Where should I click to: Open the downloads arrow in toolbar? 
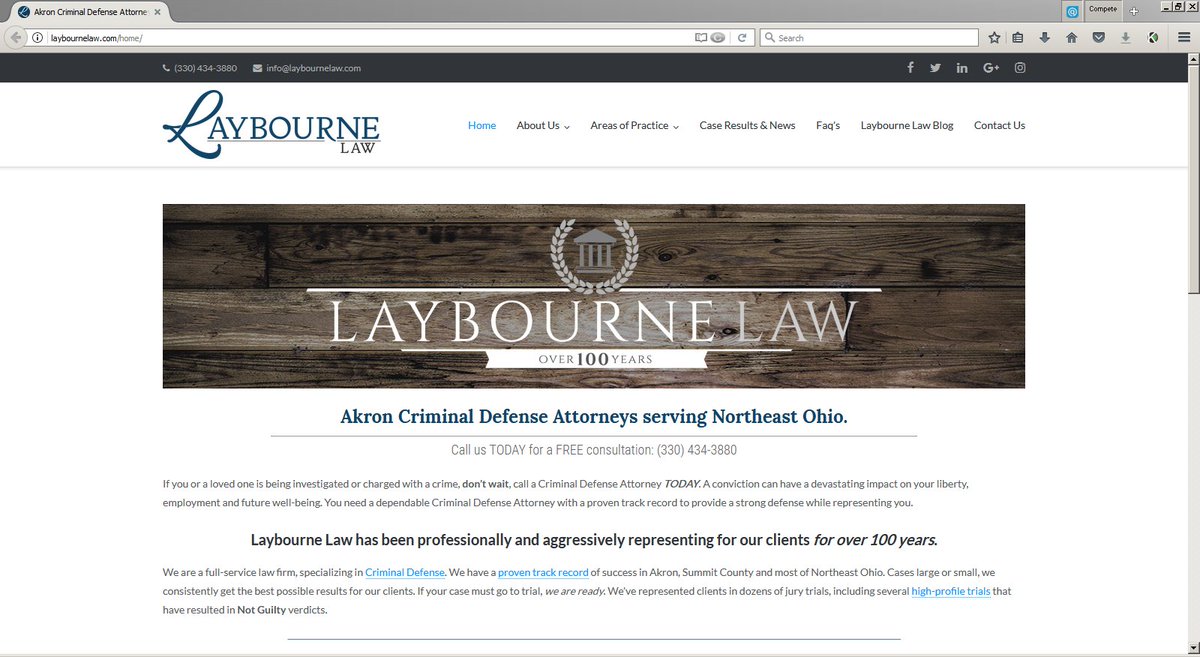pyautogui.click(x=1044, y=38)
